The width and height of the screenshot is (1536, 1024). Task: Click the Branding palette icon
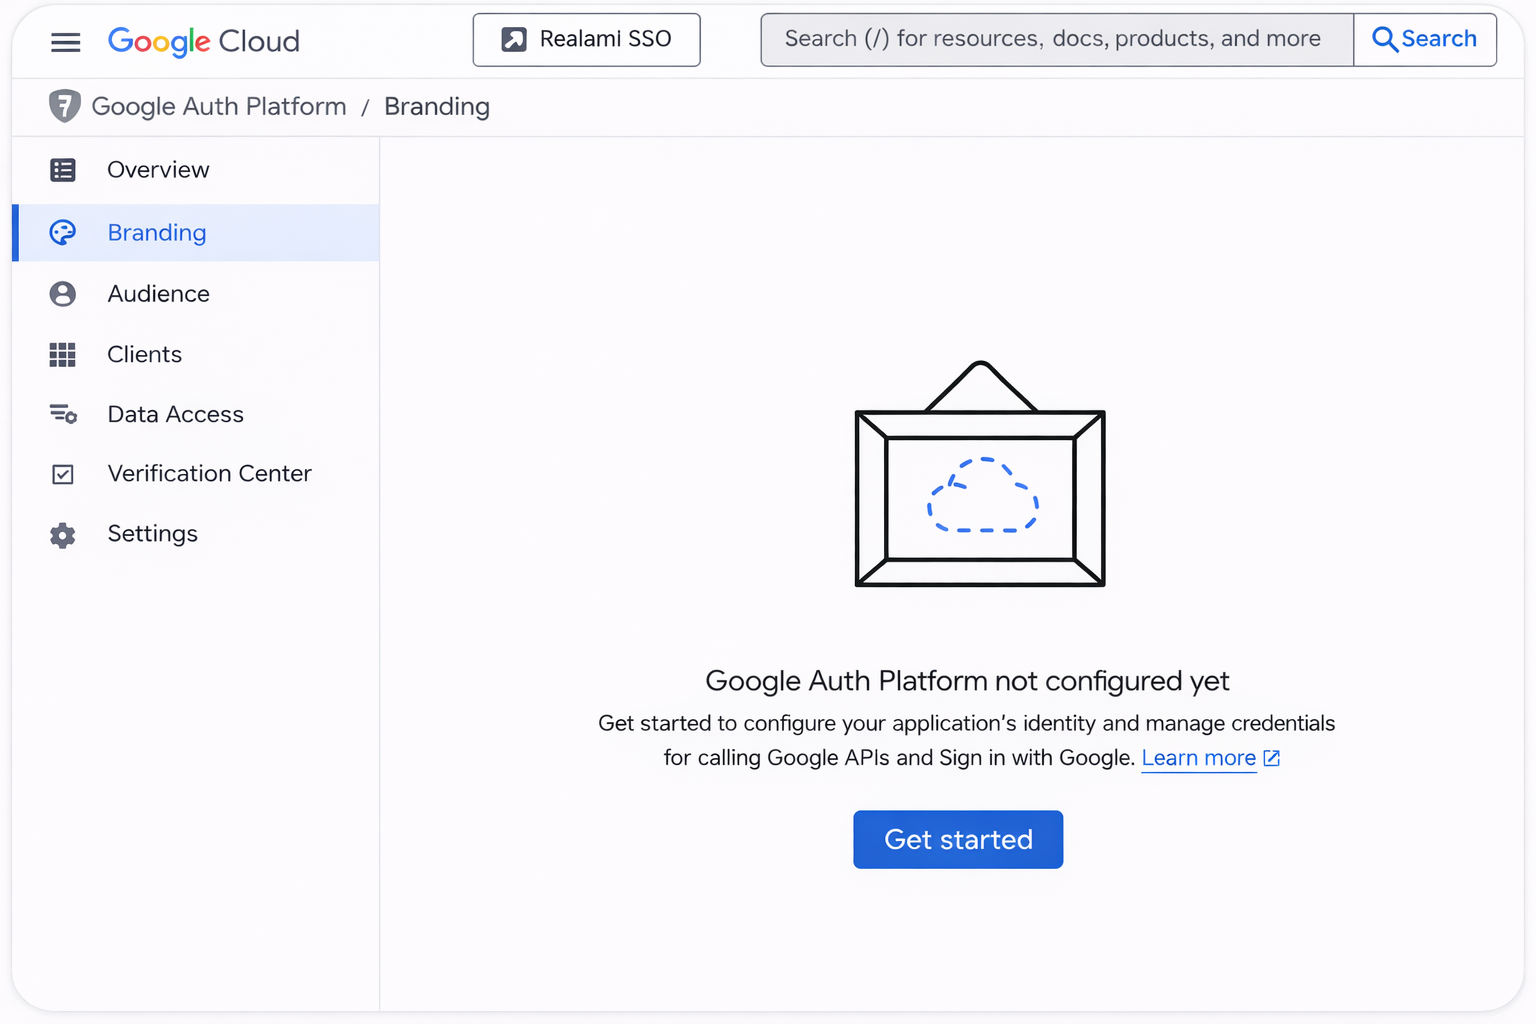(63, 233)
